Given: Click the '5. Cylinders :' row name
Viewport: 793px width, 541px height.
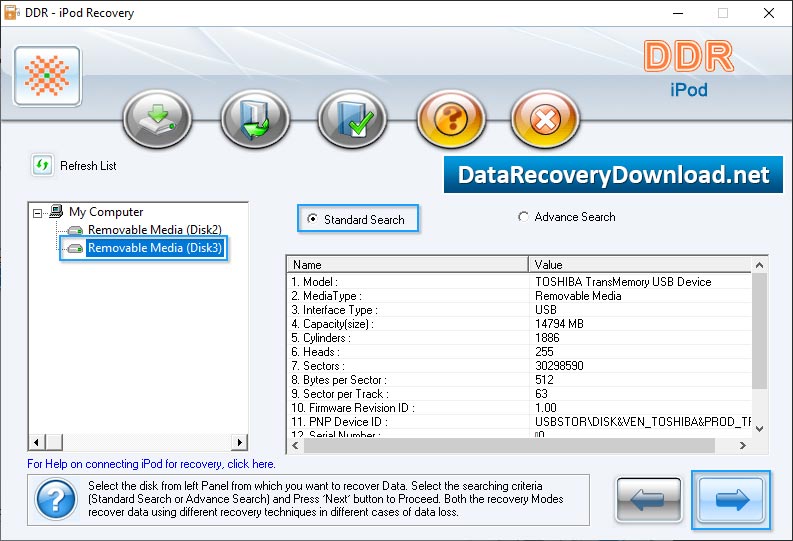Looking at the screenshot, I should pyautogui.click(x=321, y=338).
